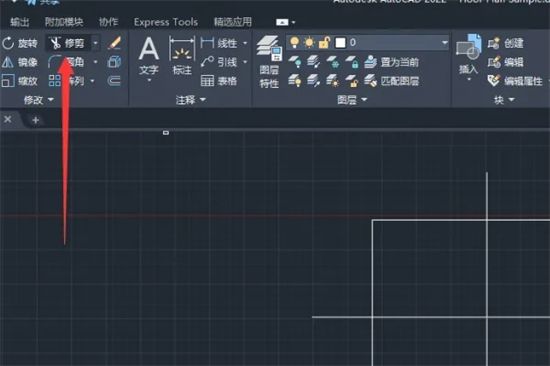This screenshot has height=366, width=550.
Task: Open Featured Apps (精选应用) tab
Action: [x=233, y=22]
